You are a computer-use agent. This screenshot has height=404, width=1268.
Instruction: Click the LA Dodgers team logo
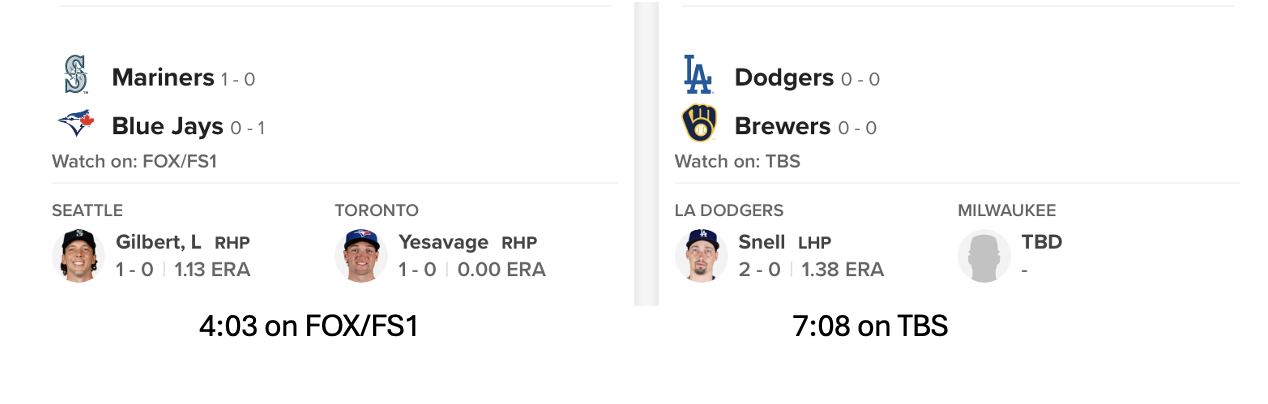698,77
